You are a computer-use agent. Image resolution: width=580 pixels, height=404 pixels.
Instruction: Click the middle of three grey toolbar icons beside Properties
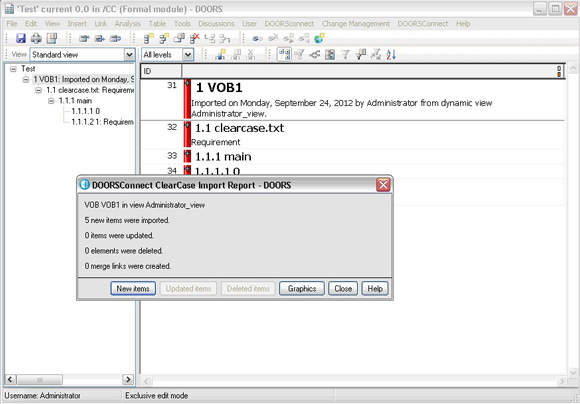(x=100, y=38)
